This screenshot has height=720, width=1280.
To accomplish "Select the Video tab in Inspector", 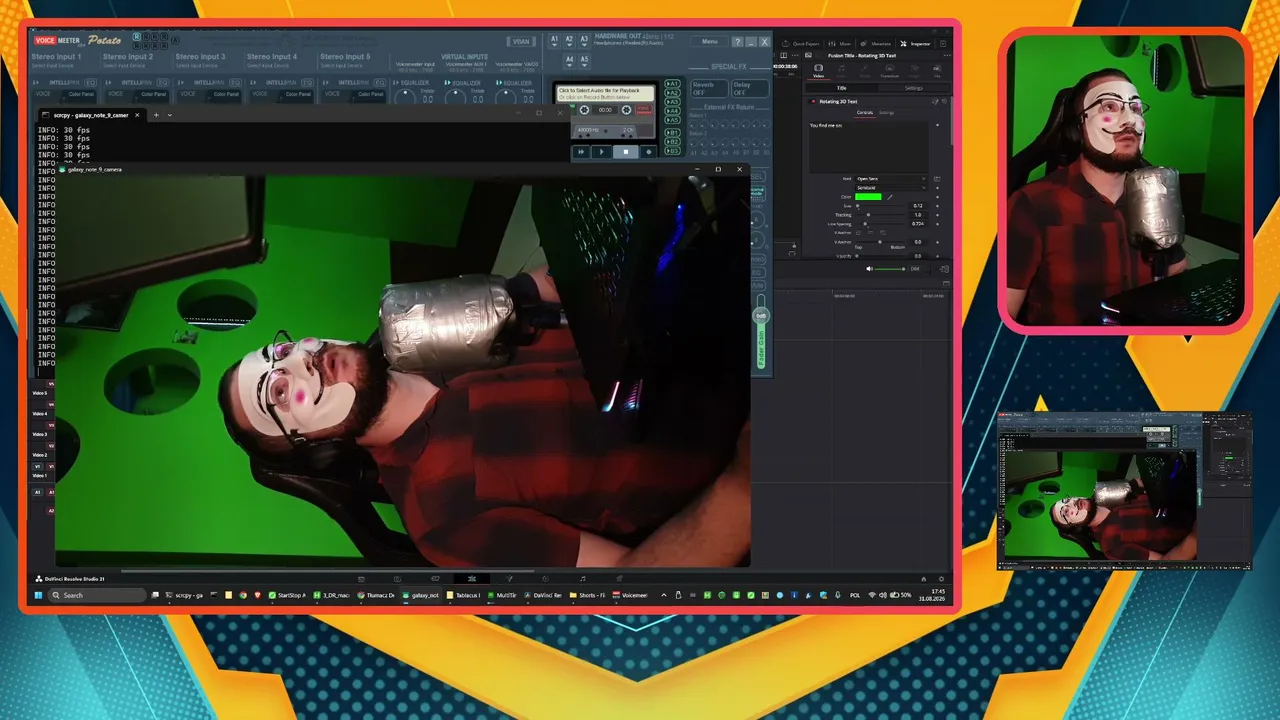I will point(818,70).
